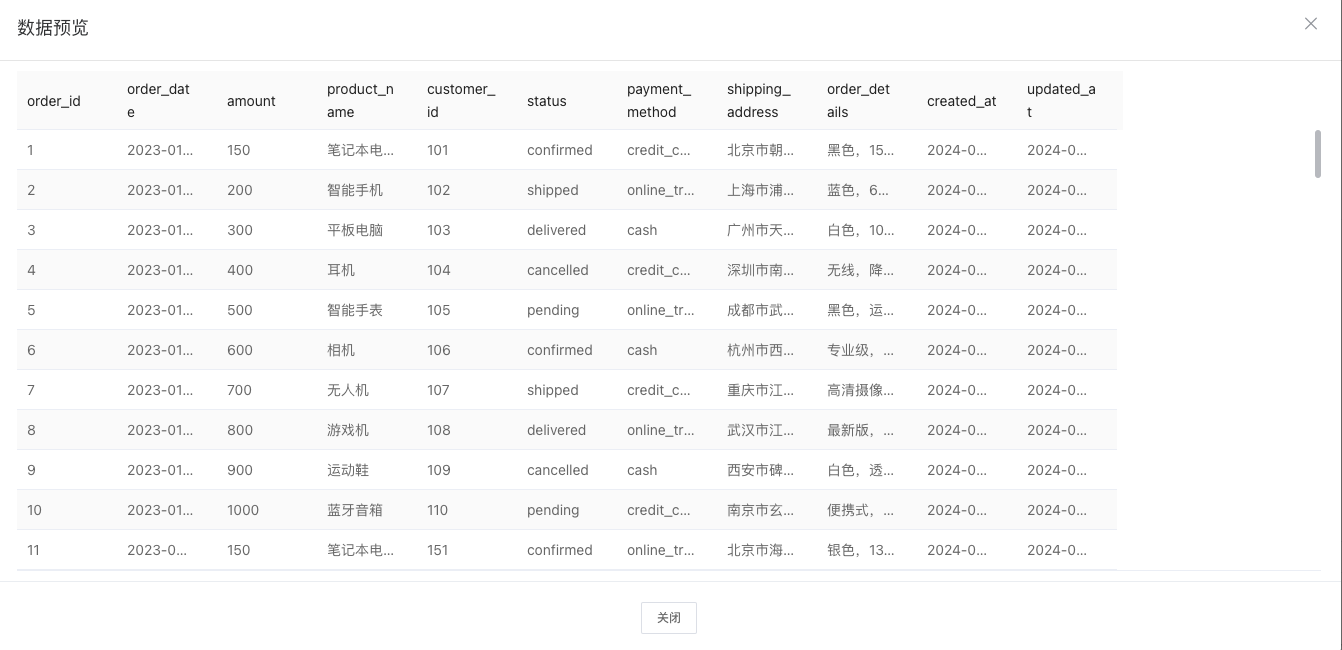Click the product_name column header

coord(360,101)
